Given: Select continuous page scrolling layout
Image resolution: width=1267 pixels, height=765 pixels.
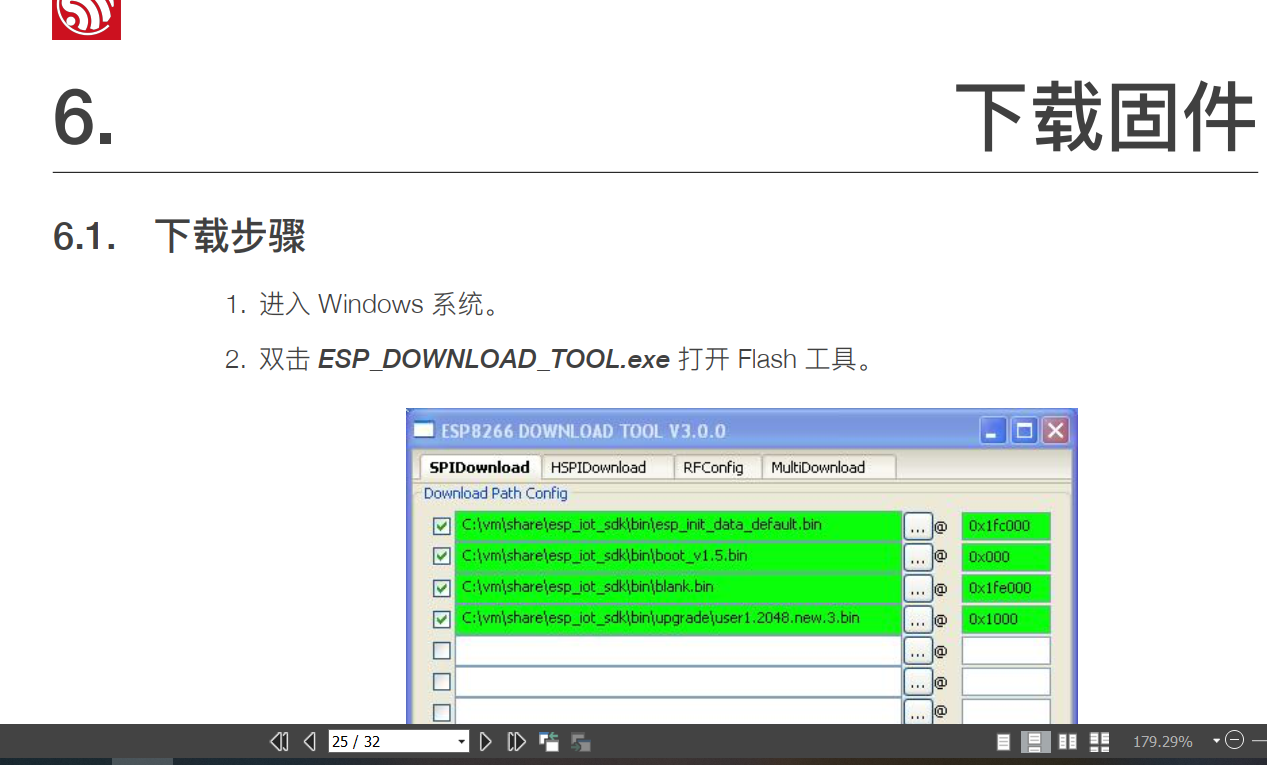Looking at the screenshot, I should pos(1035,742).
